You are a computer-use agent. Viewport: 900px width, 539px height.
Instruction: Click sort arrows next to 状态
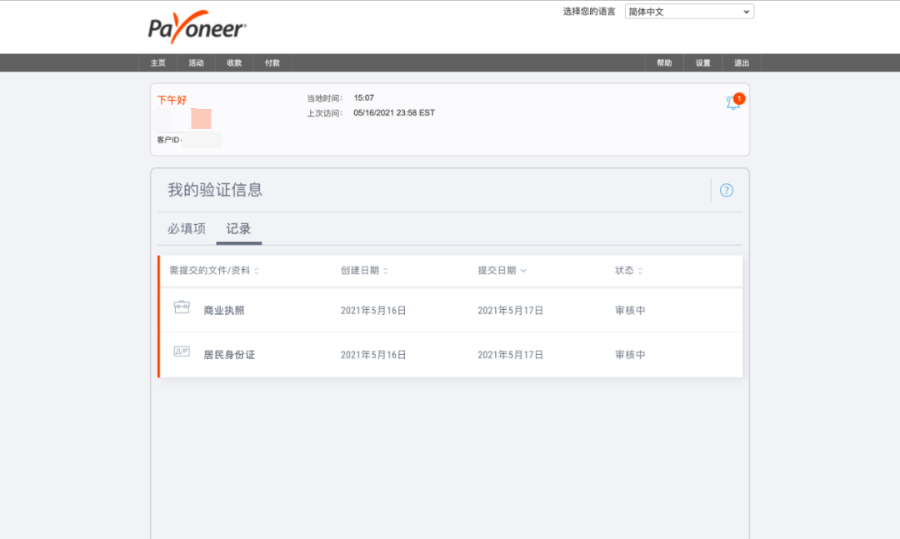click(641, 271)
